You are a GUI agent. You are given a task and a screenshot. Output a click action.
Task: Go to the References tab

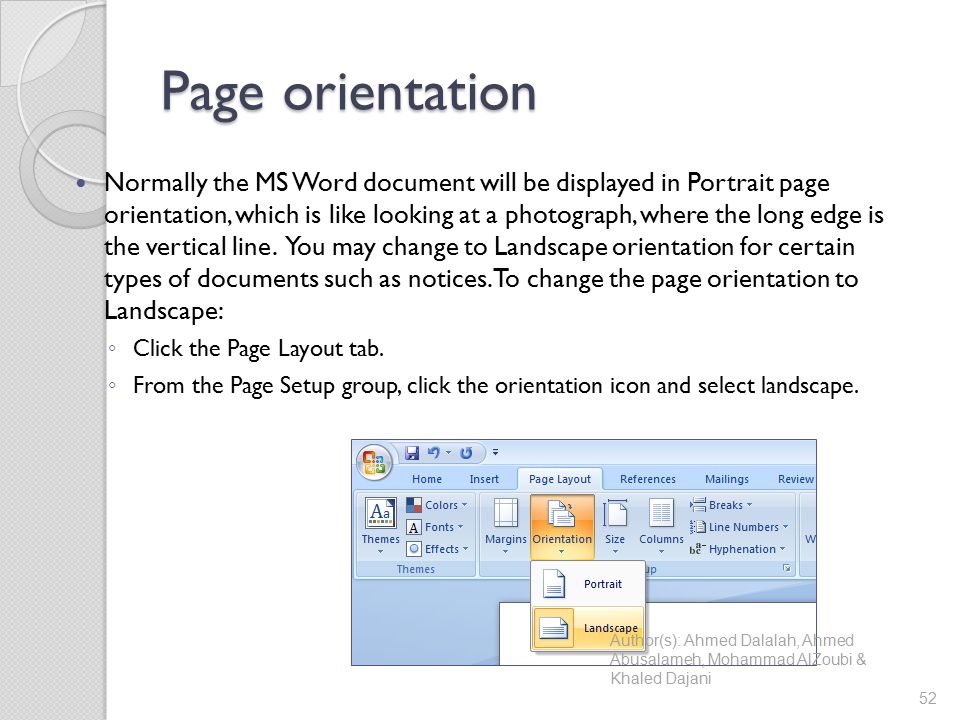648,479
